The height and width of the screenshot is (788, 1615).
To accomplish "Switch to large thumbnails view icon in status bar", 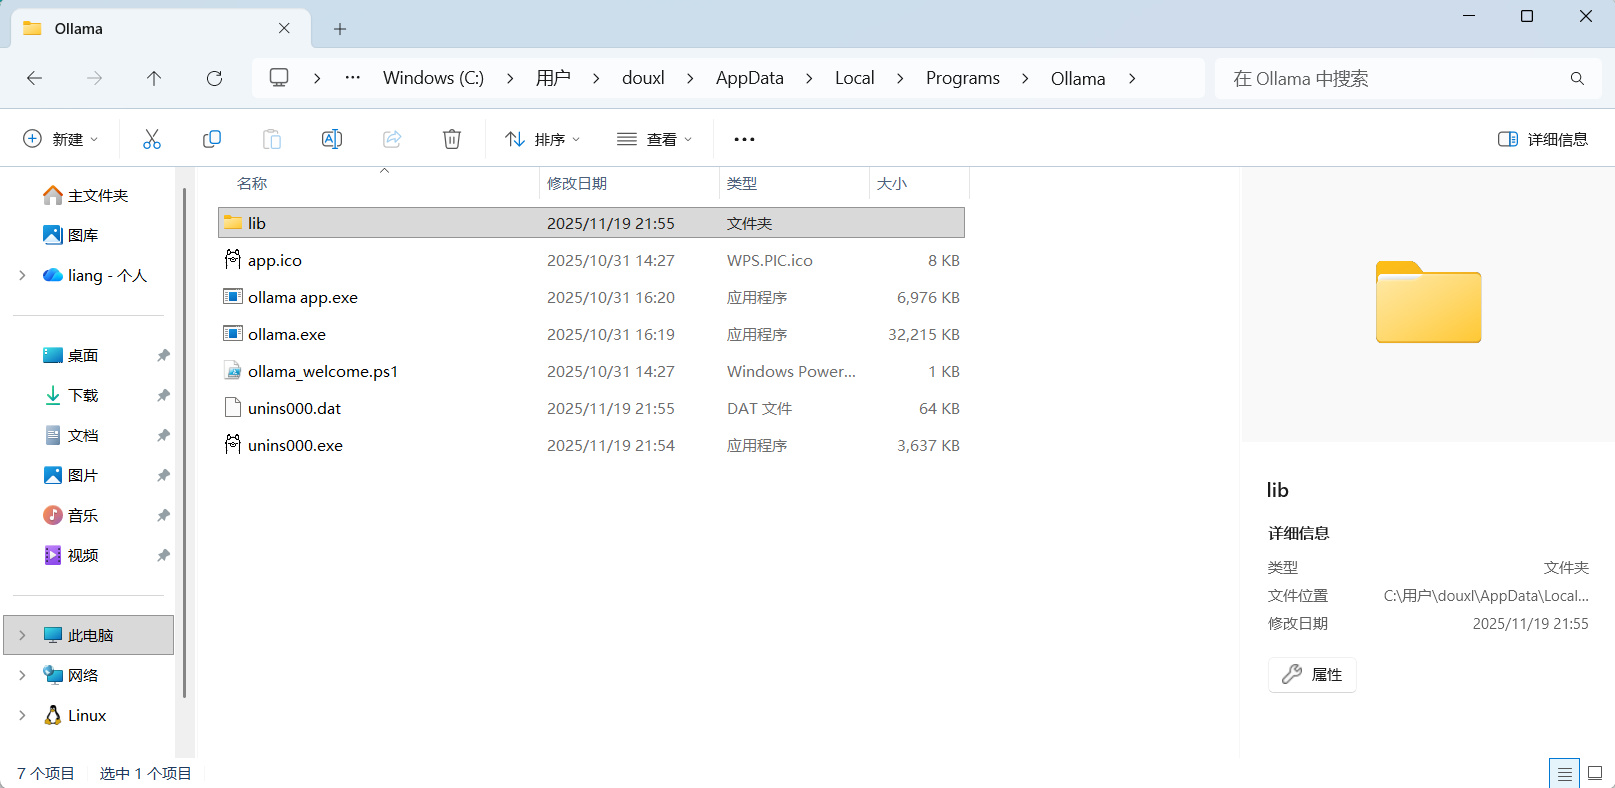I will tap(1595, 774).
